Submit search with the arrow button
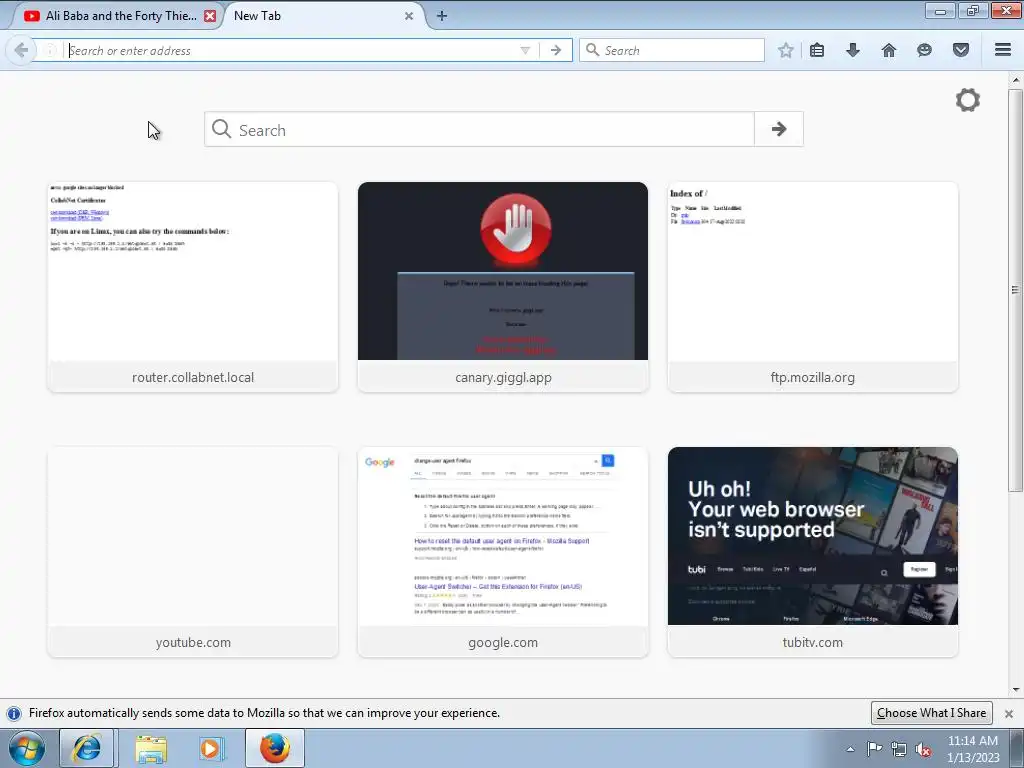Viewport: 1024px width, 768px height. click(x=778, y=129)
